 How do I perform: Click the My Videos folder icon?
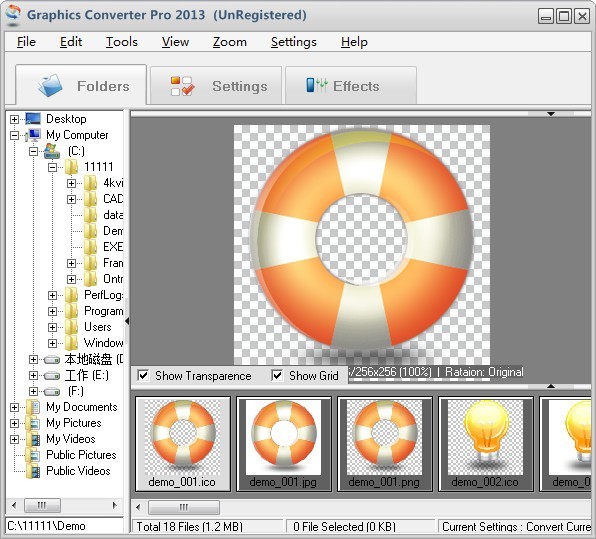tap(33, 439)
